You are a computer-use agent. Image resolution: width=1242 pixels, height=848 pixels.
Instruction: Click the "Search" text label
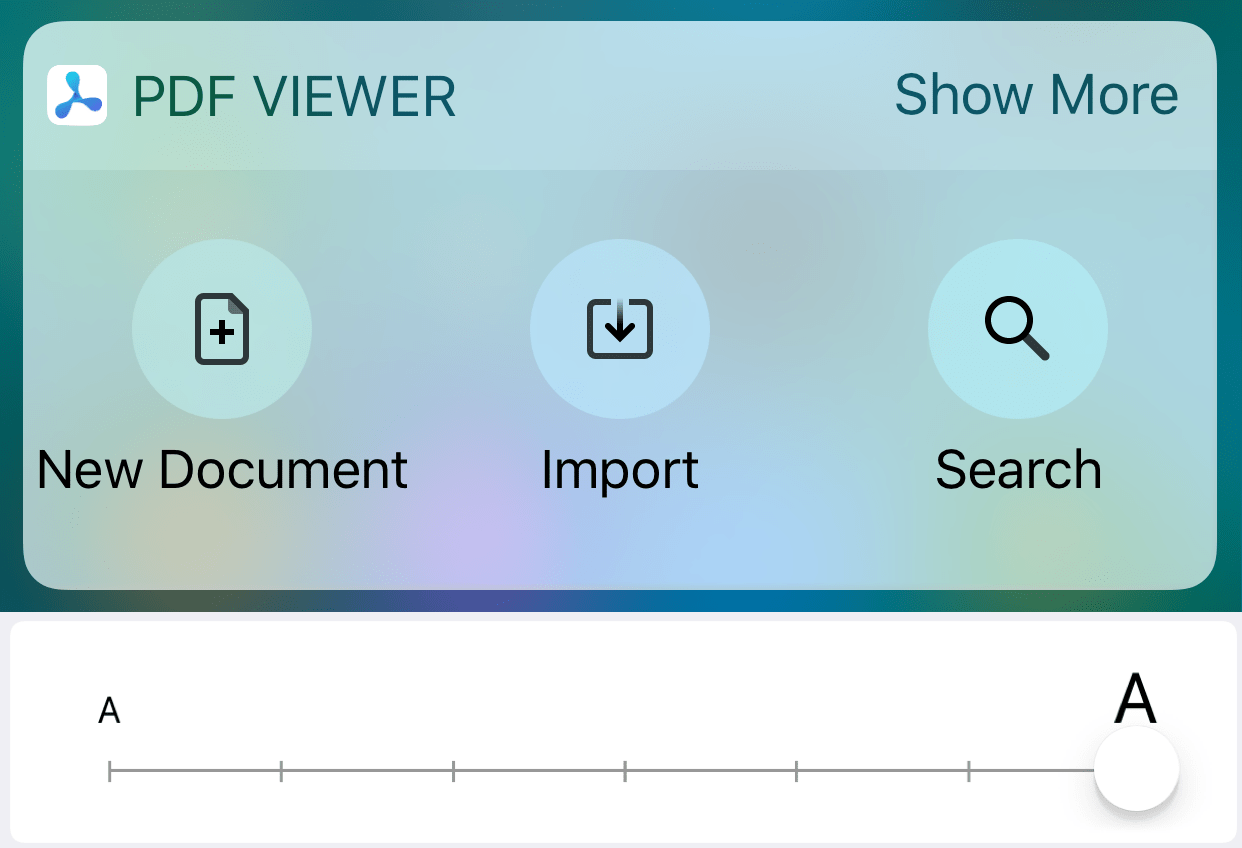pos(1018,470)
